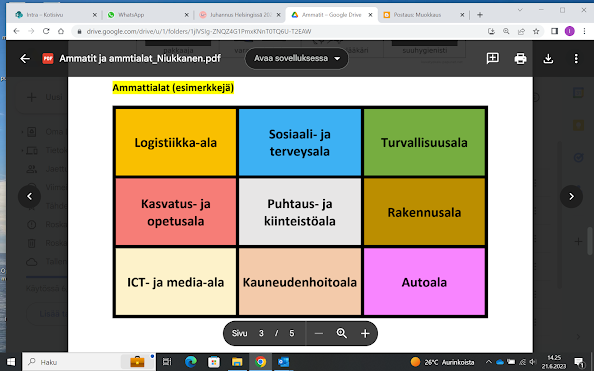The image size is (594, 371).
Task: Close the Ammatit – Google Drive tab
Action: coord(370,15)
